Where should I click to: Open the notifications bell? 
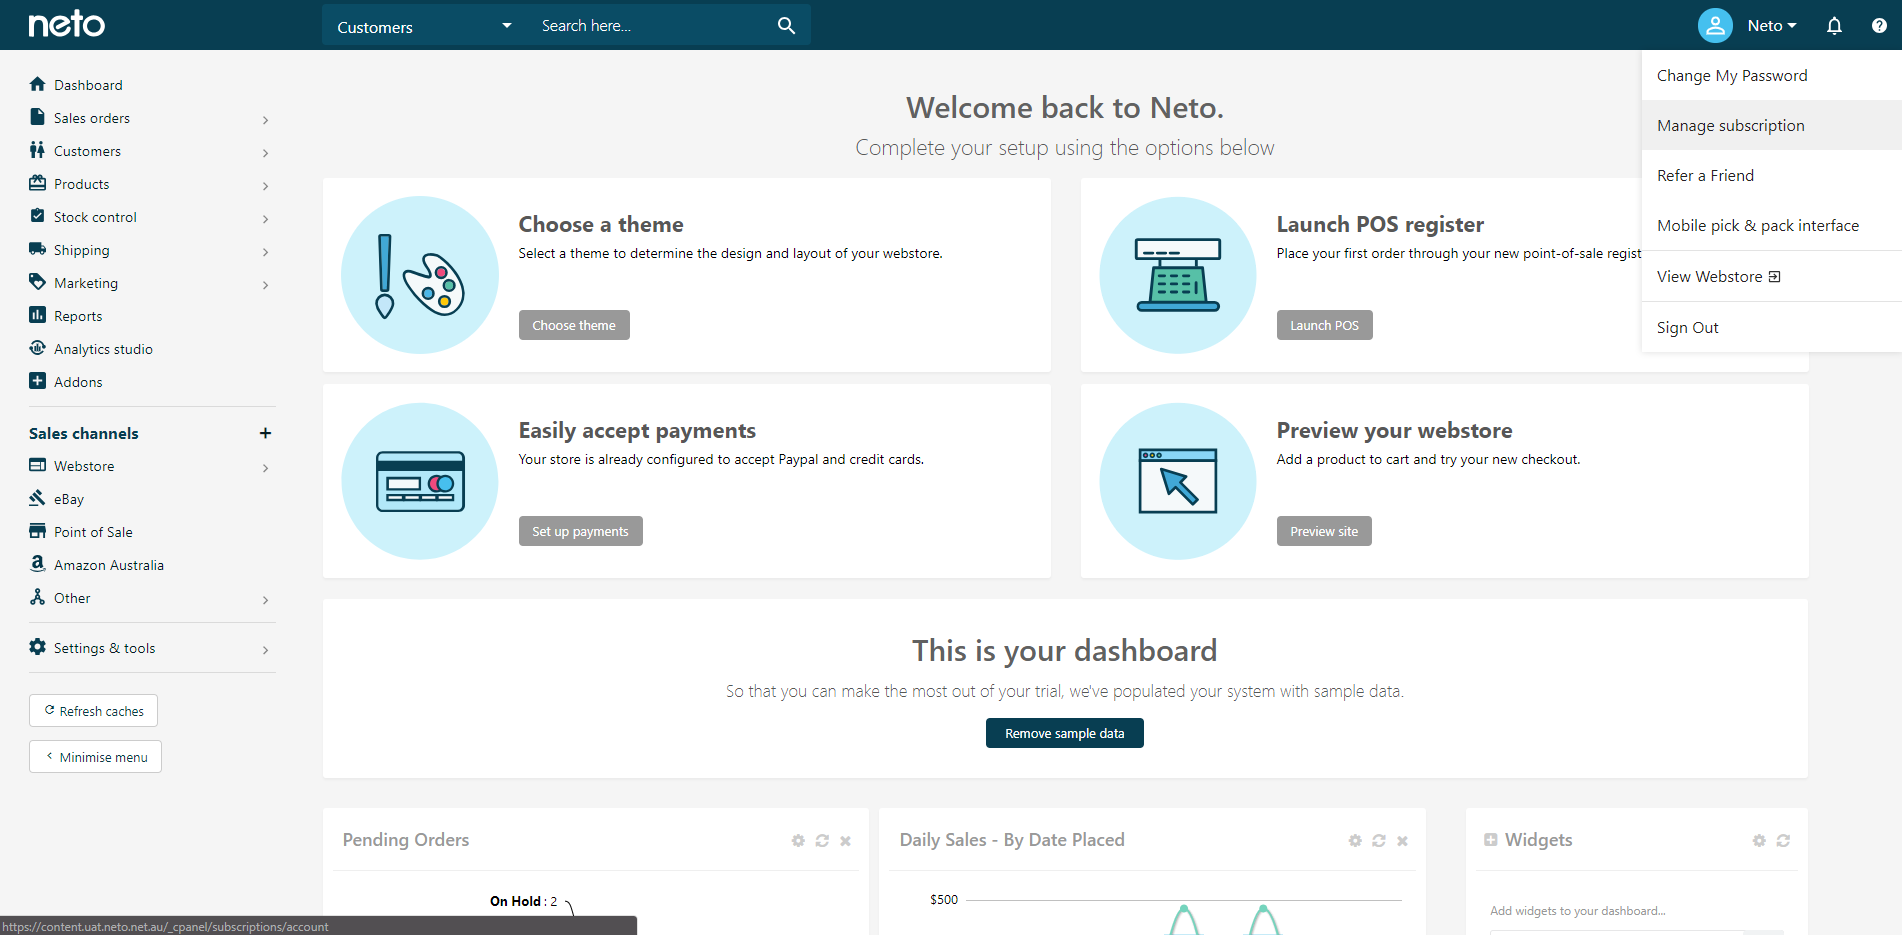click(x=1834, y=26)
